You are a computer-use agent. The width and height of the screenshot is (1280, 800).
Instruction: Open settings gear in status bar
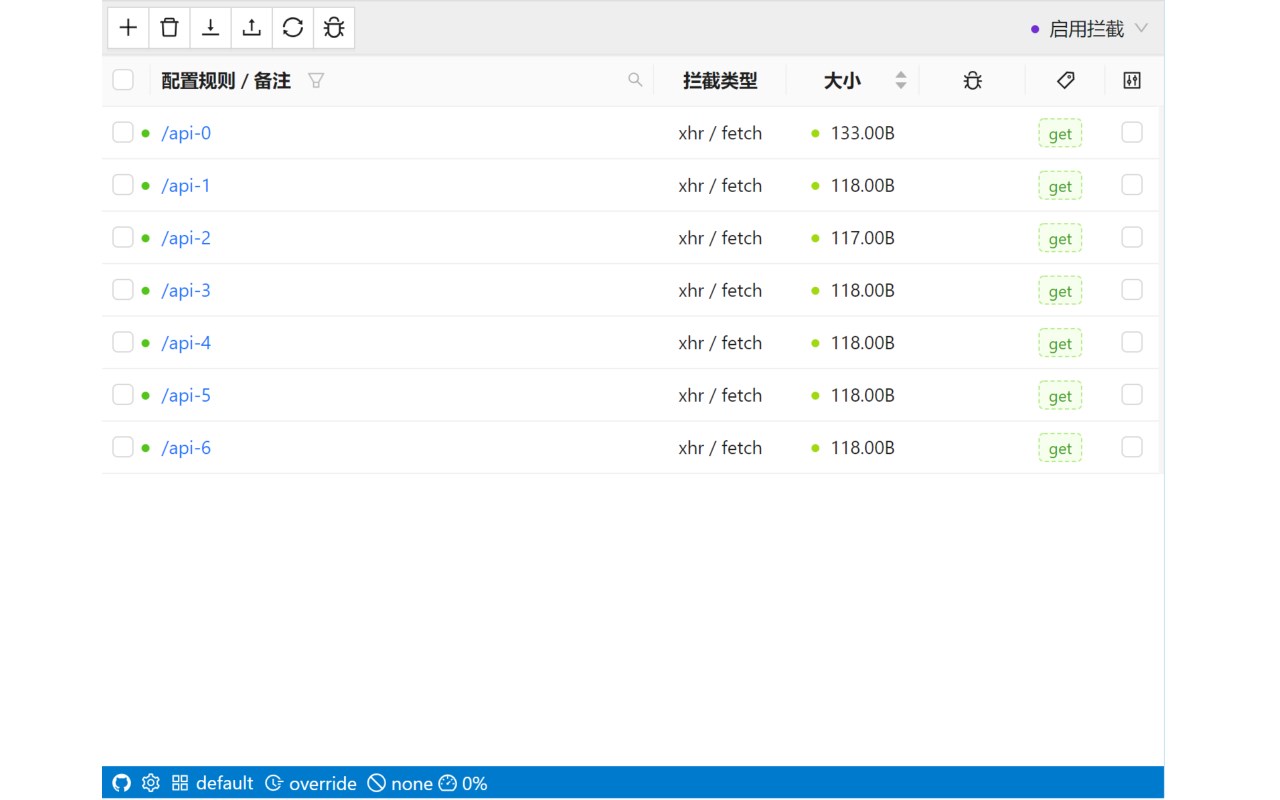coord(151,783)
